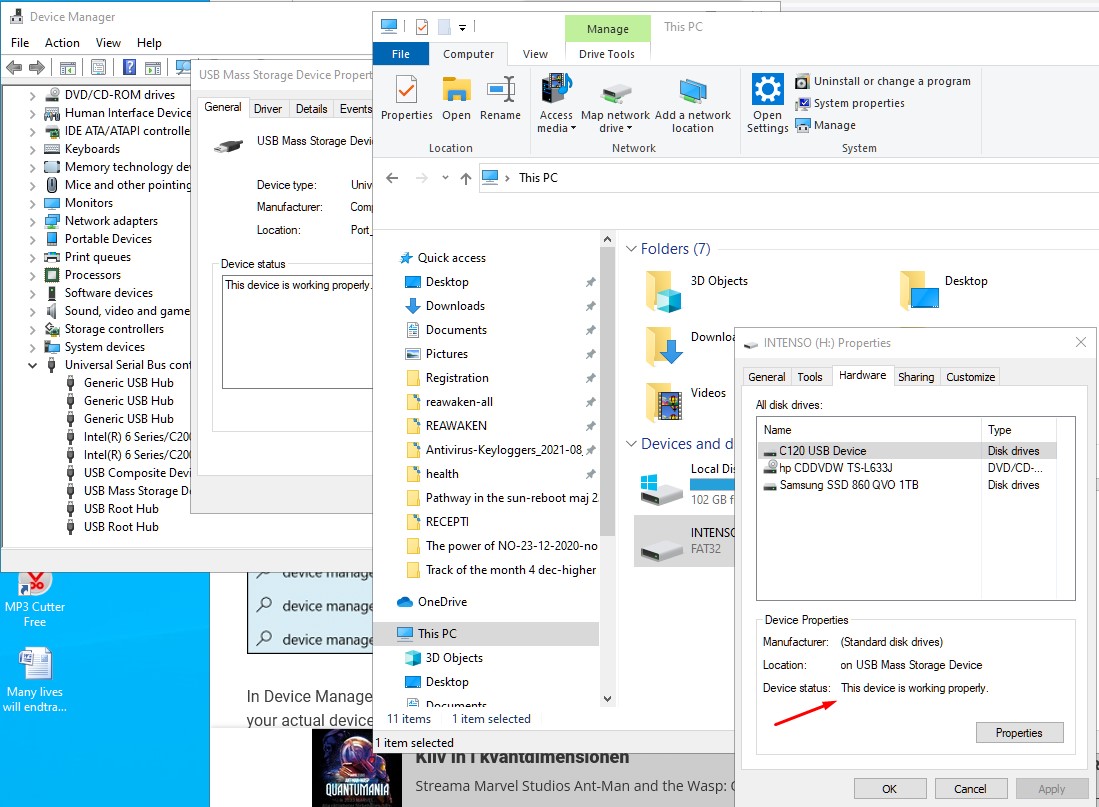This screenshot has height=807, width=1099.
Task: Open Sharing tab in INTENSO Properties
Action: tap(916, 377)
